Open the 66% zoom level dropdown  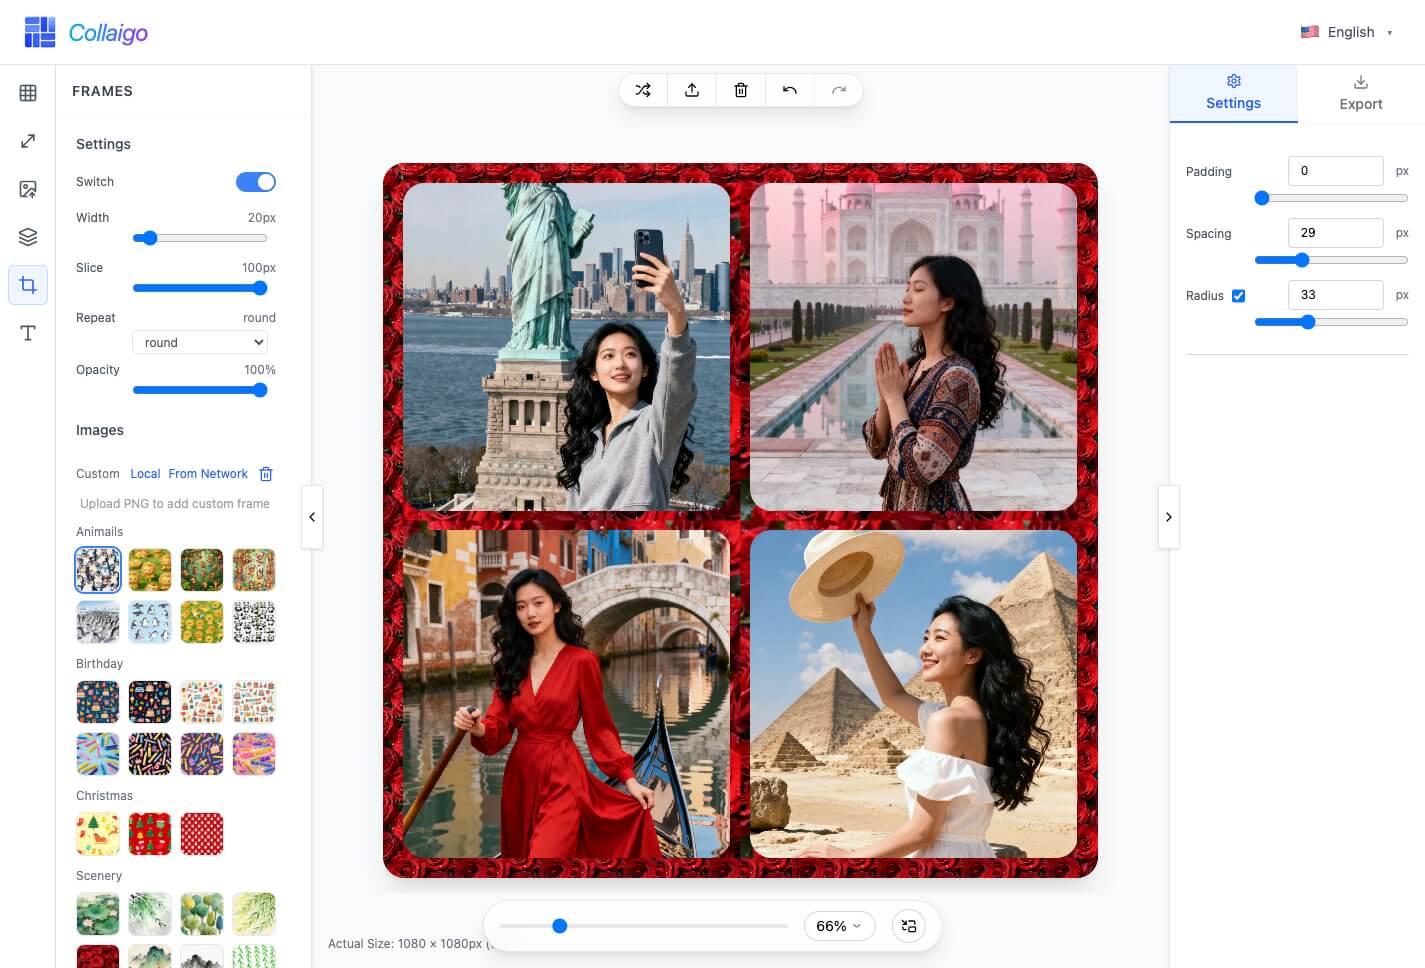coord(838,926)
